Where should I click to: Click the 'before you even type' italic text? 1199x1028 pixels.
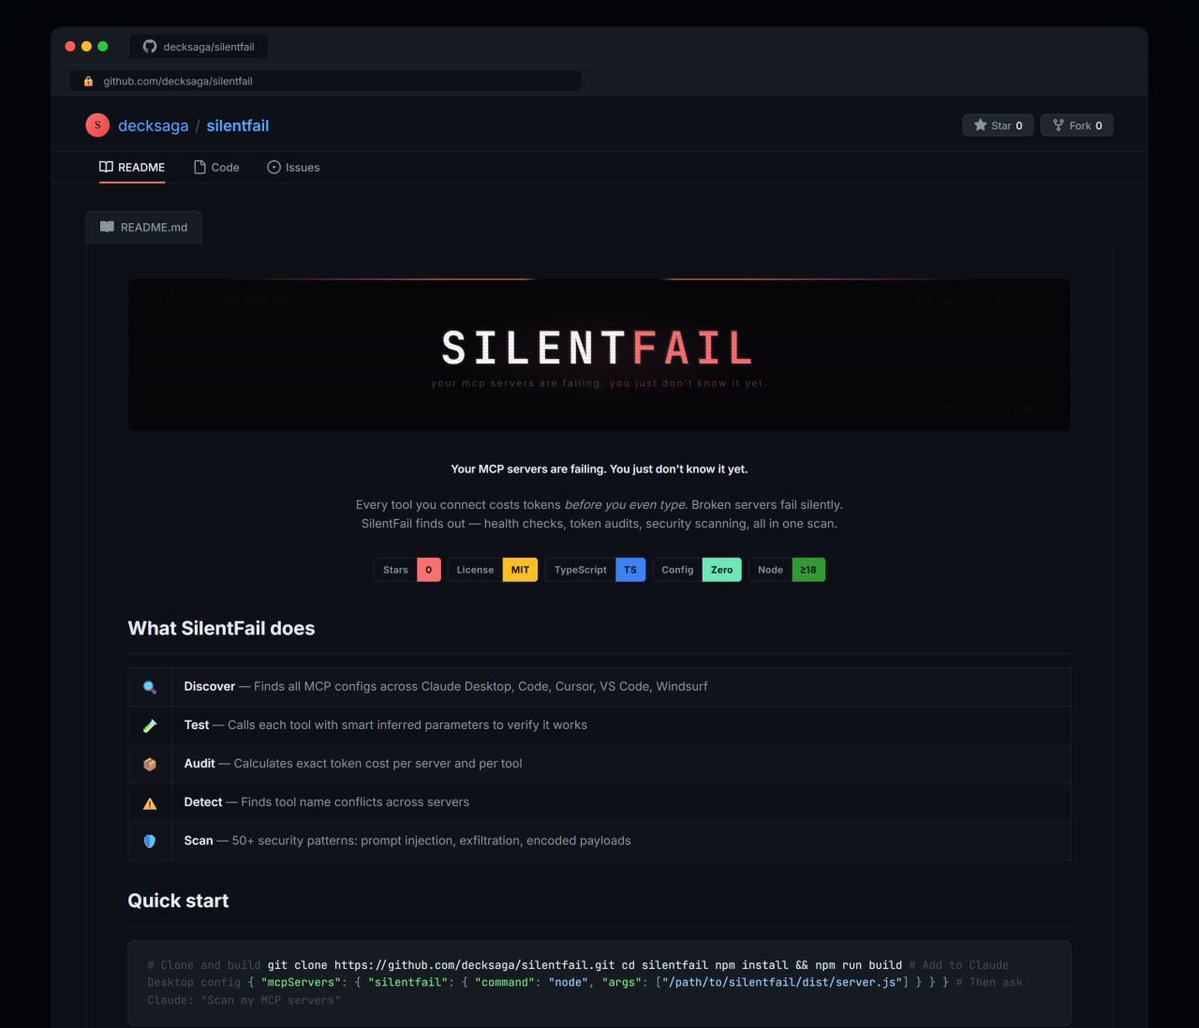pyautogui.click(x=625, y=505)
